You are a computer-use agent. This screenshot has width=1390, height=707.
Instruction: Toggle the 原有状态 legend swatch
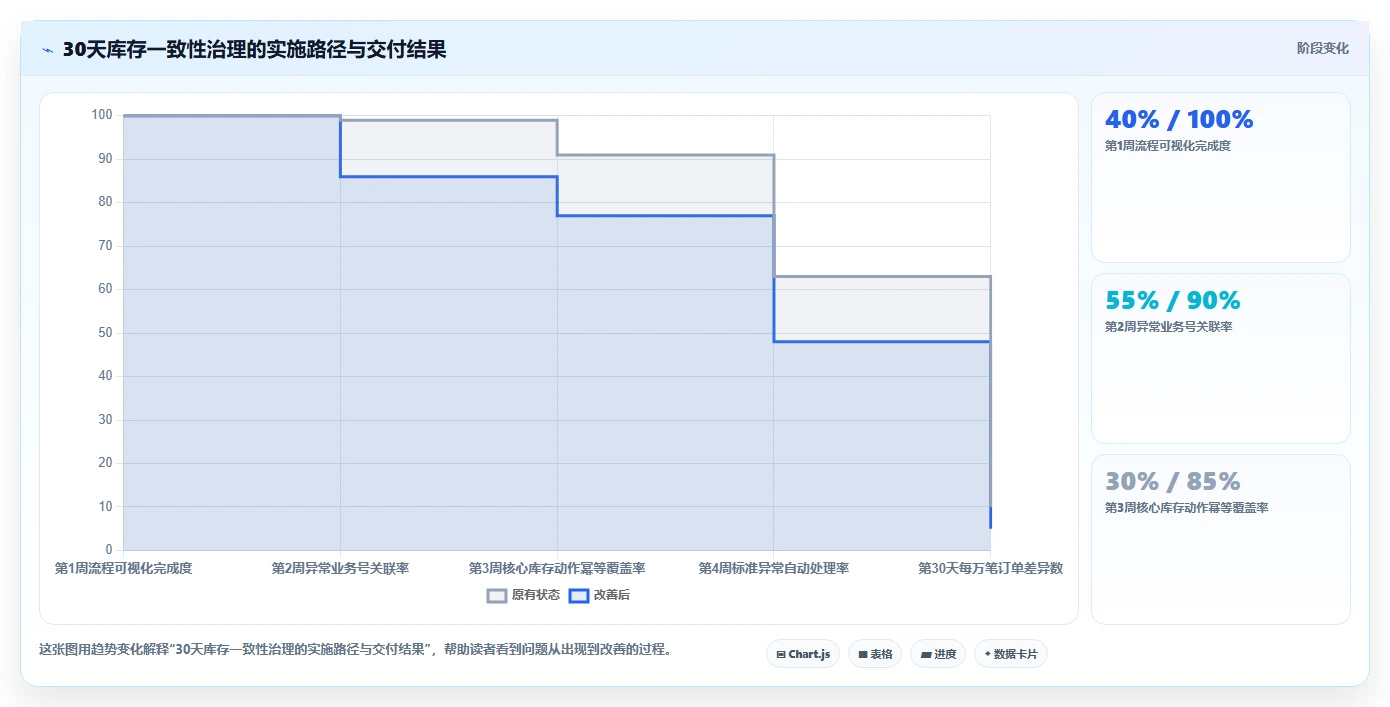pyautogui.click(x=497, y=595)
